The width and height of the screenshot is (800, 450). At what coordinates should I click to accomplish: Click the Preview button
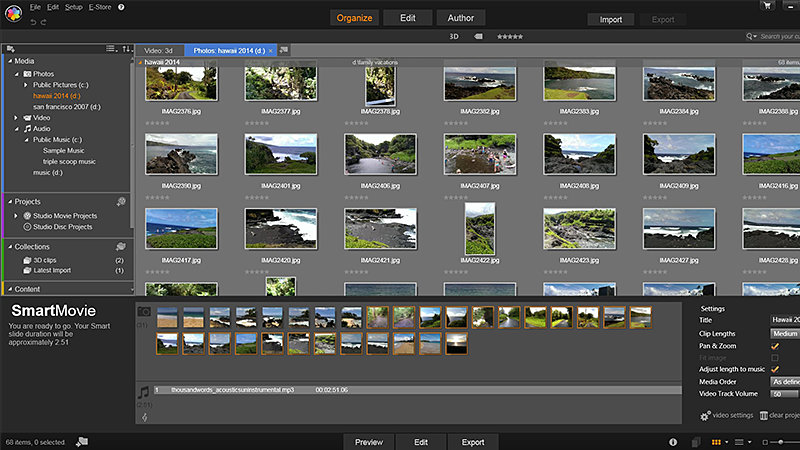click(x=369, y=441)
